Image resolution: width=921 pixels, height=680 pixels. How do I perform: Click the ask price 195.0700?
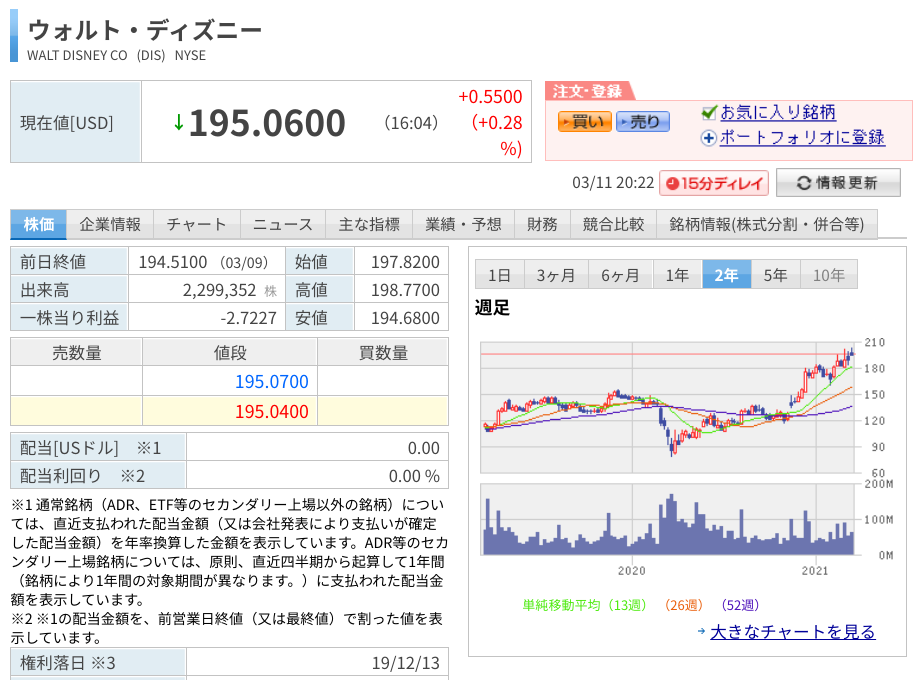pyautogui.click(x=272, y=382)
